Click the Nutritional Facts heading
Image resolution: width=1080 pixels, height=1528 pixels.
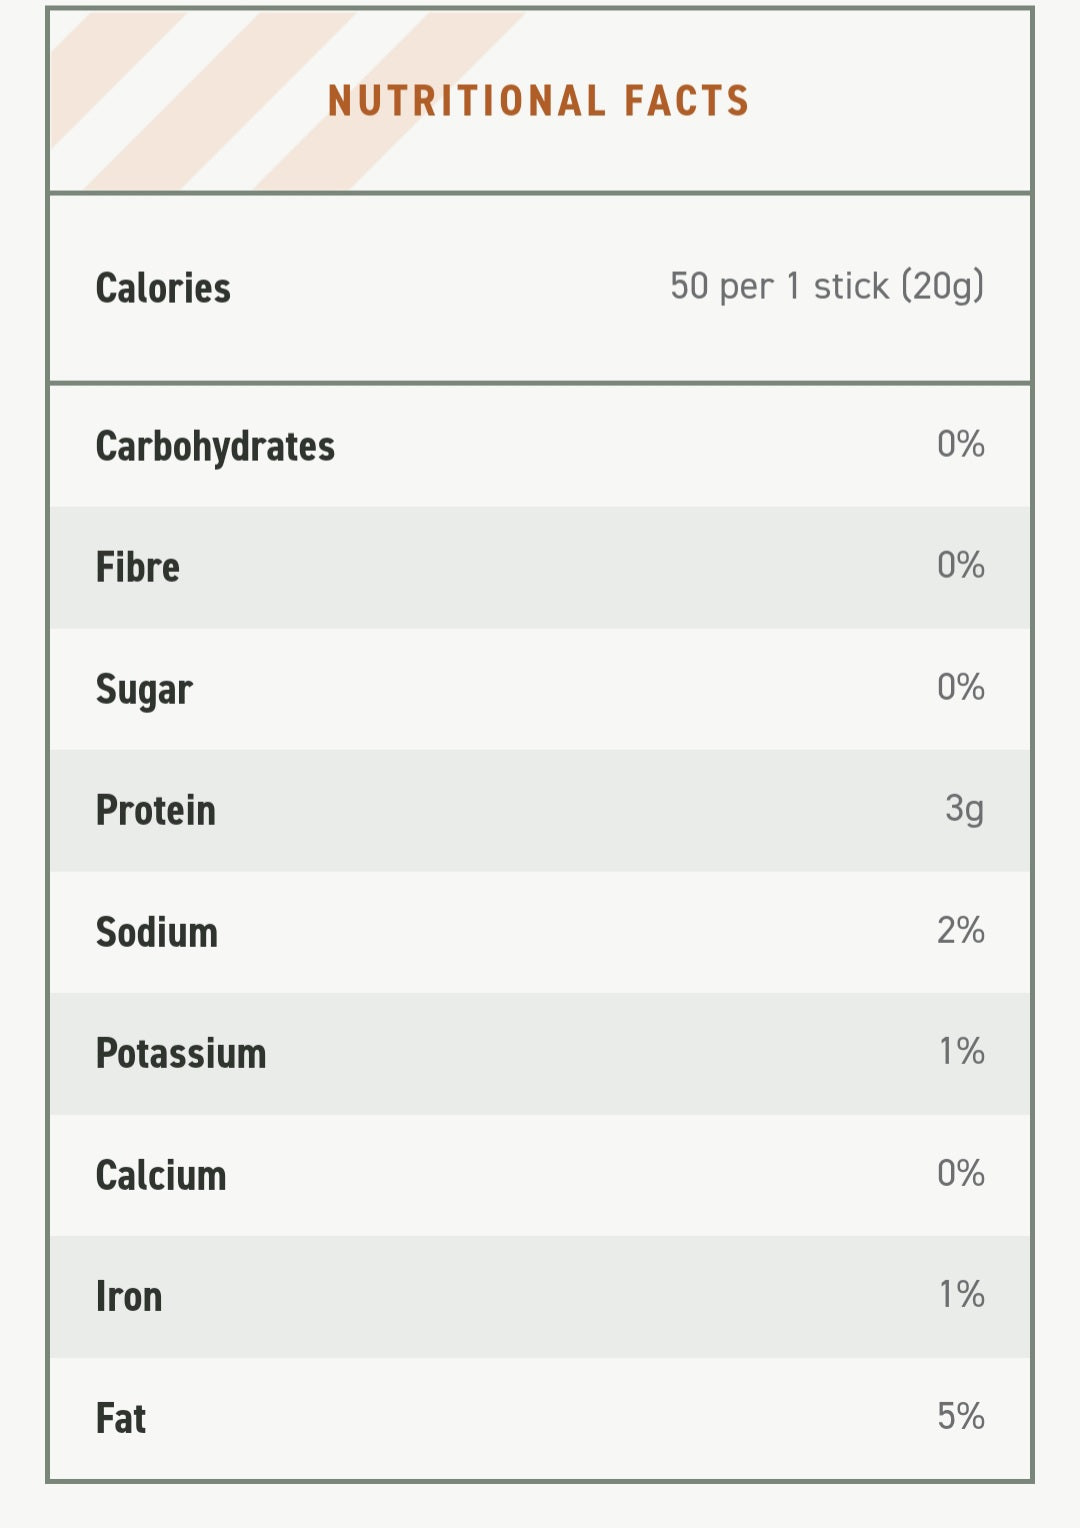point(539,101)
